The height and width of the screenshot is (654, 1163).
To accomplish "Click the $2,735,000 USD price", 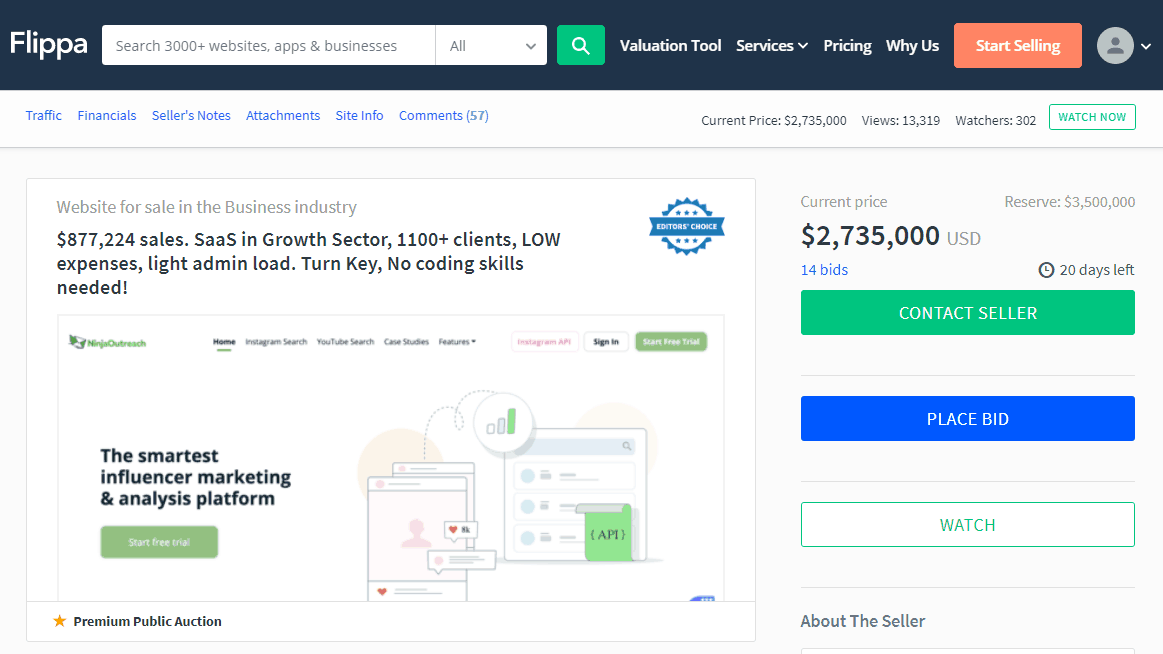I will (890, 236).
